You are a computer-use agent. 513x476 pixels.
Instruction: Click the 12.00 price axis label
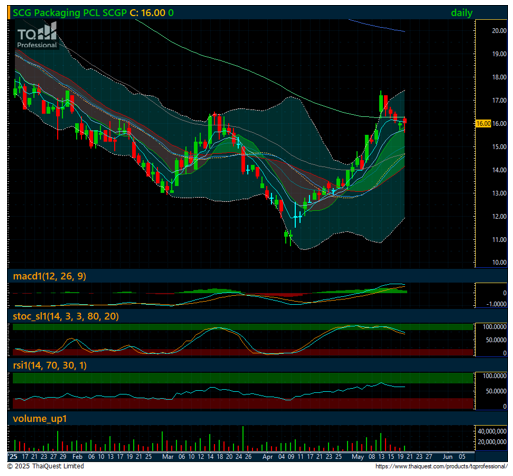pyautogui.click(x=499, y=217)
